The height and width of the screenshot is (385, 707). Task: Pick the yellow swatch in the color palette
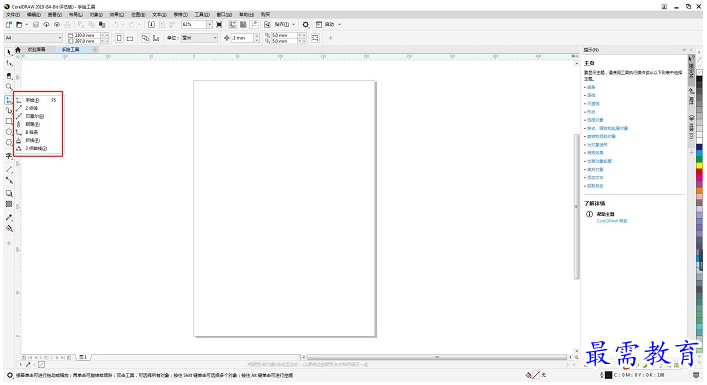699,165
